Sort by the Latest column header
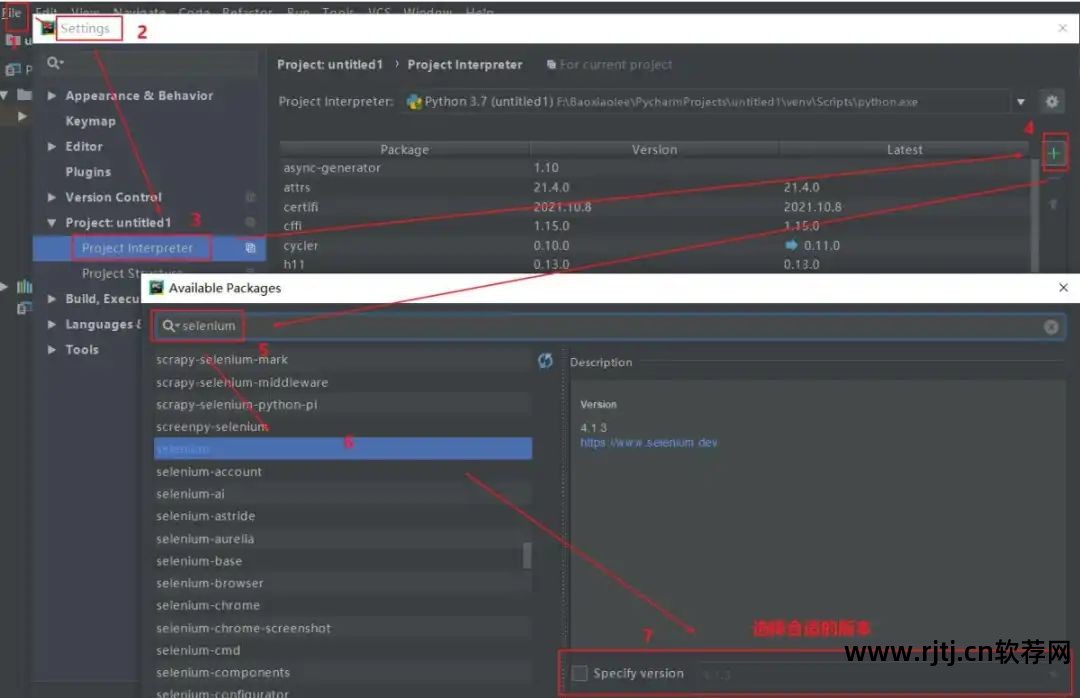This screenshot has width=1080, height=698. click(904, 150)
